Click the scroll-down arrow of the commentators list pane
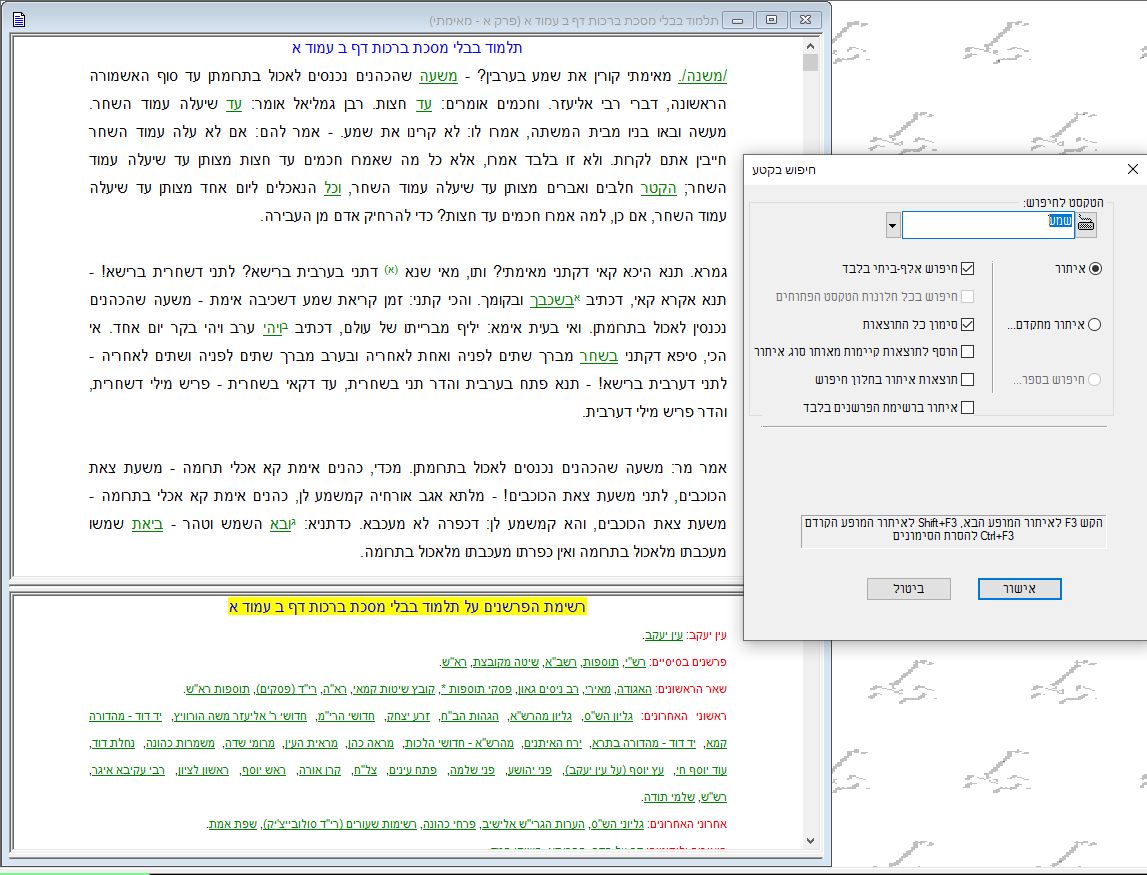Screen dimensions: 1147x875 (x=810, y=841)
